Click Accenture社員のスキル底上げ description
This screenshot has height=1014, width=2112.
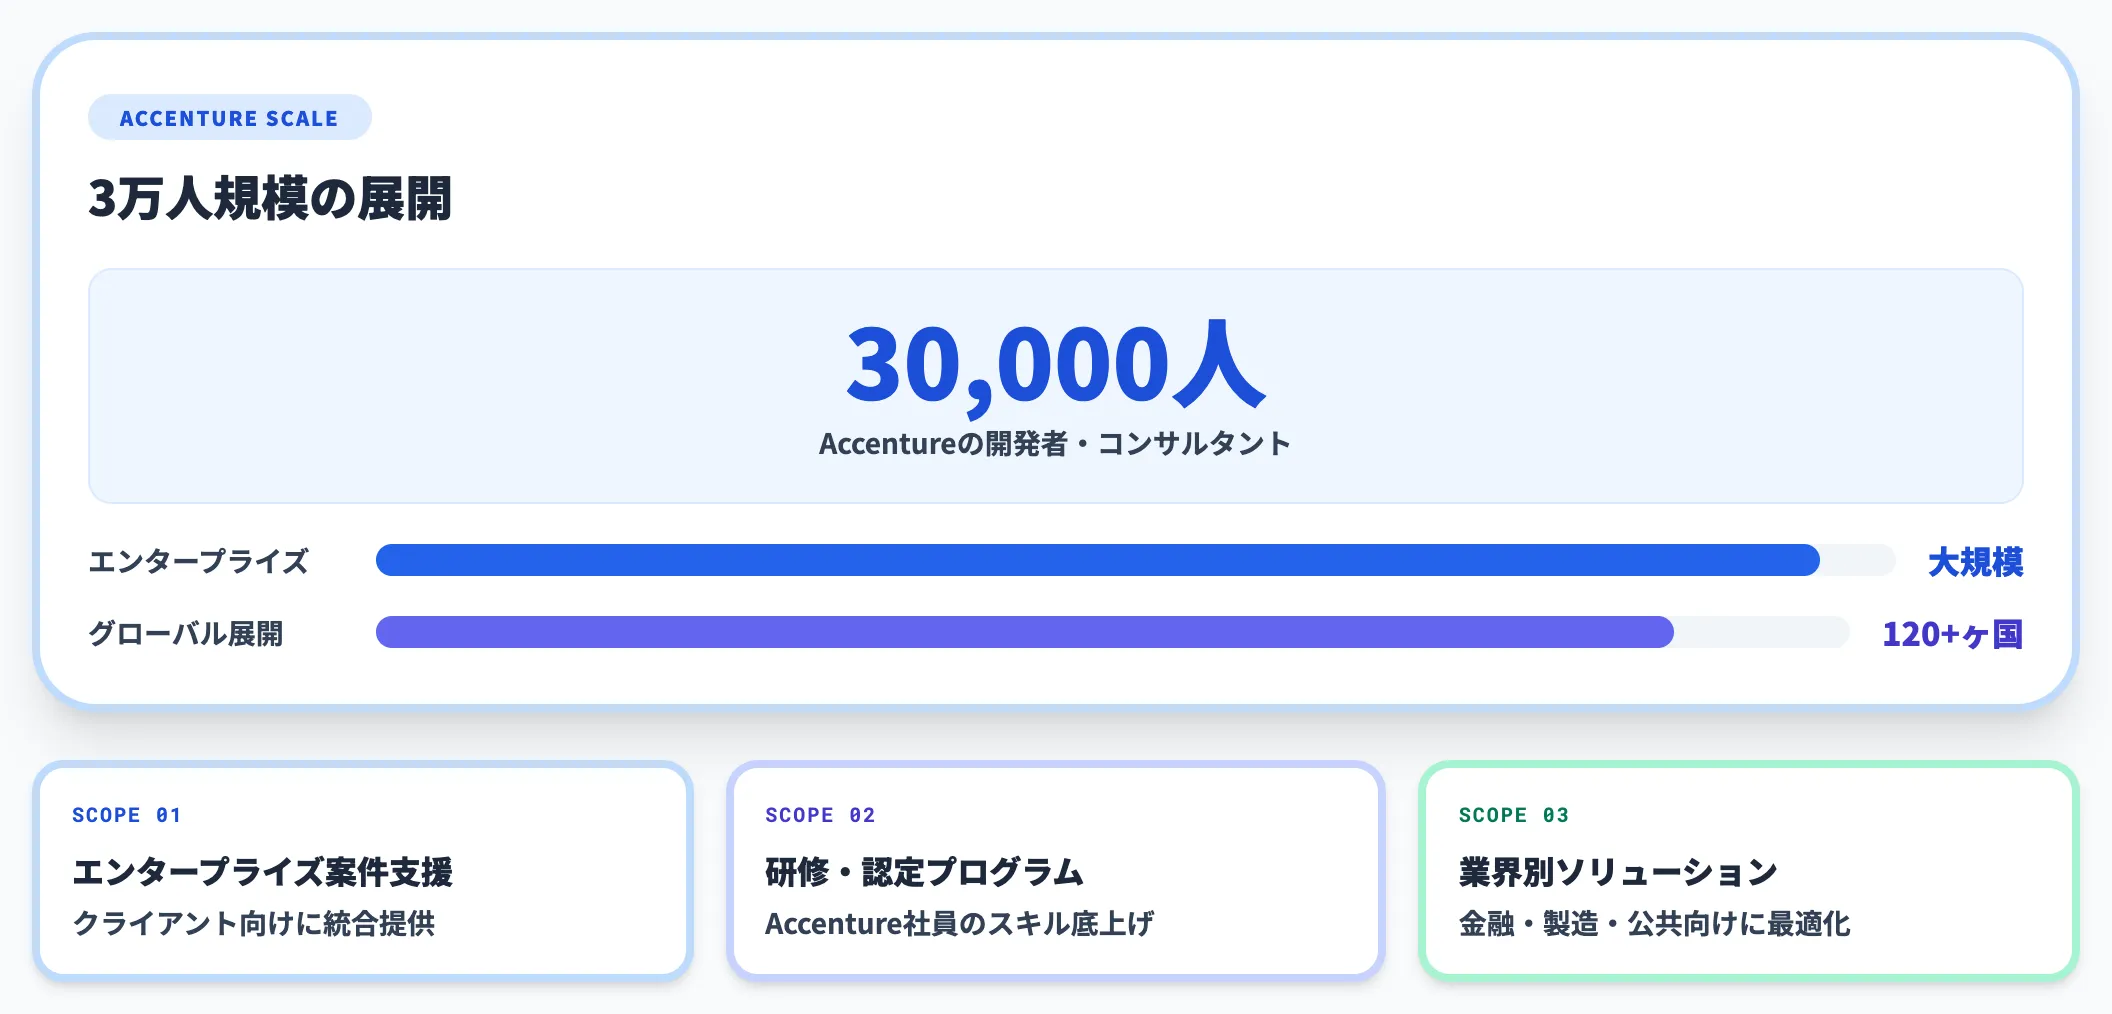(x=959, y=923)
